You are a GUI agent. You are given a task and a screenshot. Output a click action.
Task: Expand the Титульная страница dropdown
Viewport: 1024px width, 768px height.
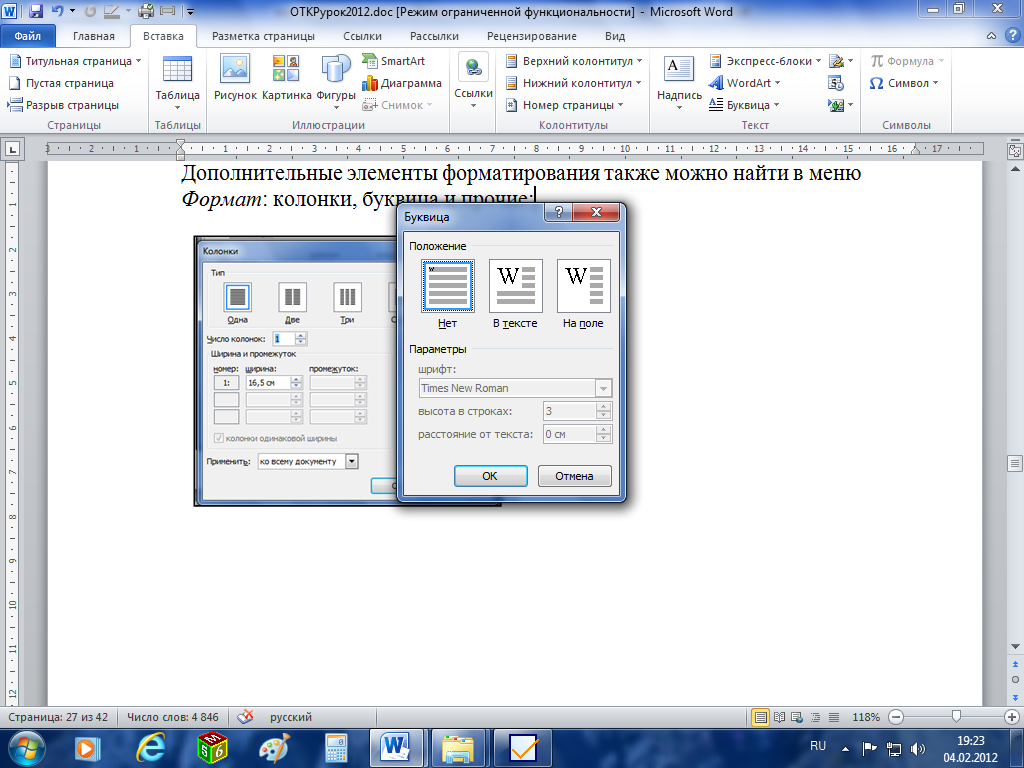[138, 61]
